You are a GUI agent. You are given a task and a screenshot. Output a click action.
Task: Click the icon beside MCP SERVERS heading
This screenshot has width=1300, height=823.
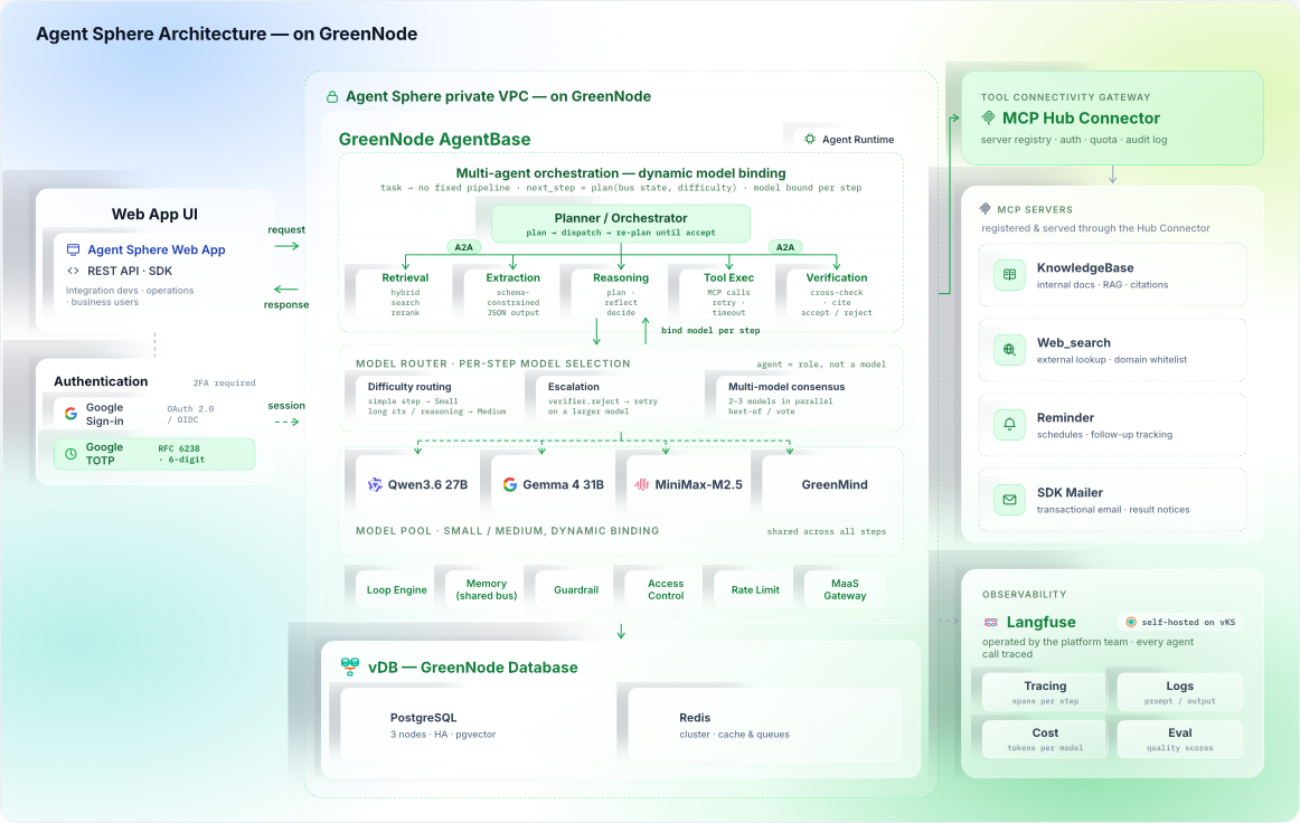pos(984,209)
